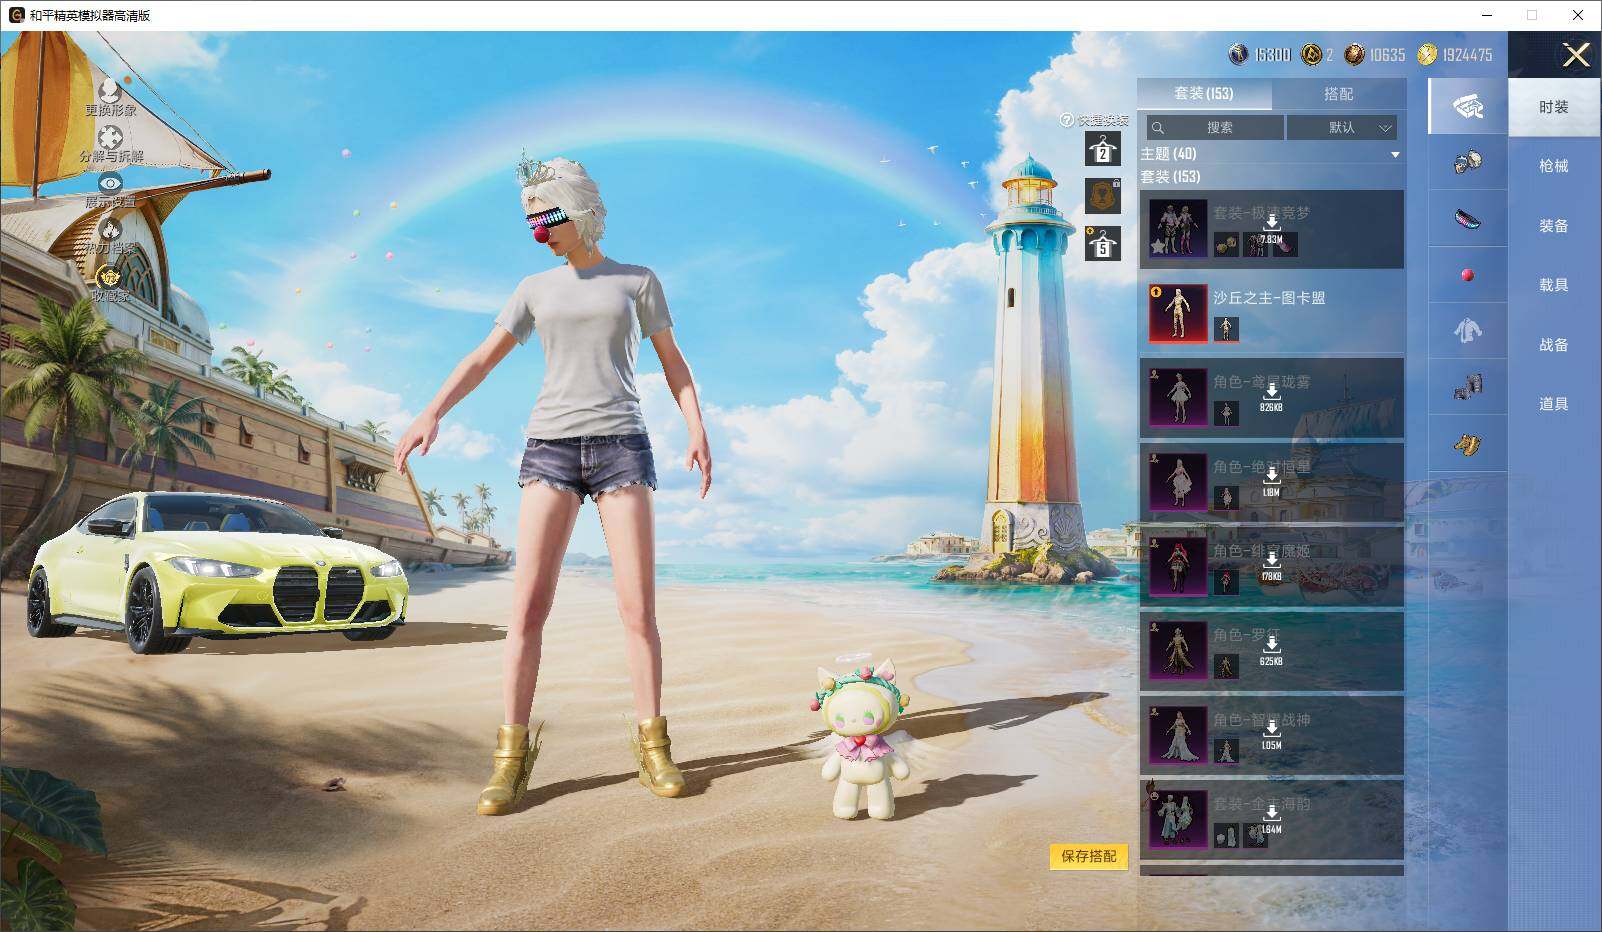Click the gold A coin currency icon
The width and height of the screenshot is (1602, 932).
tap(1310, 55)
